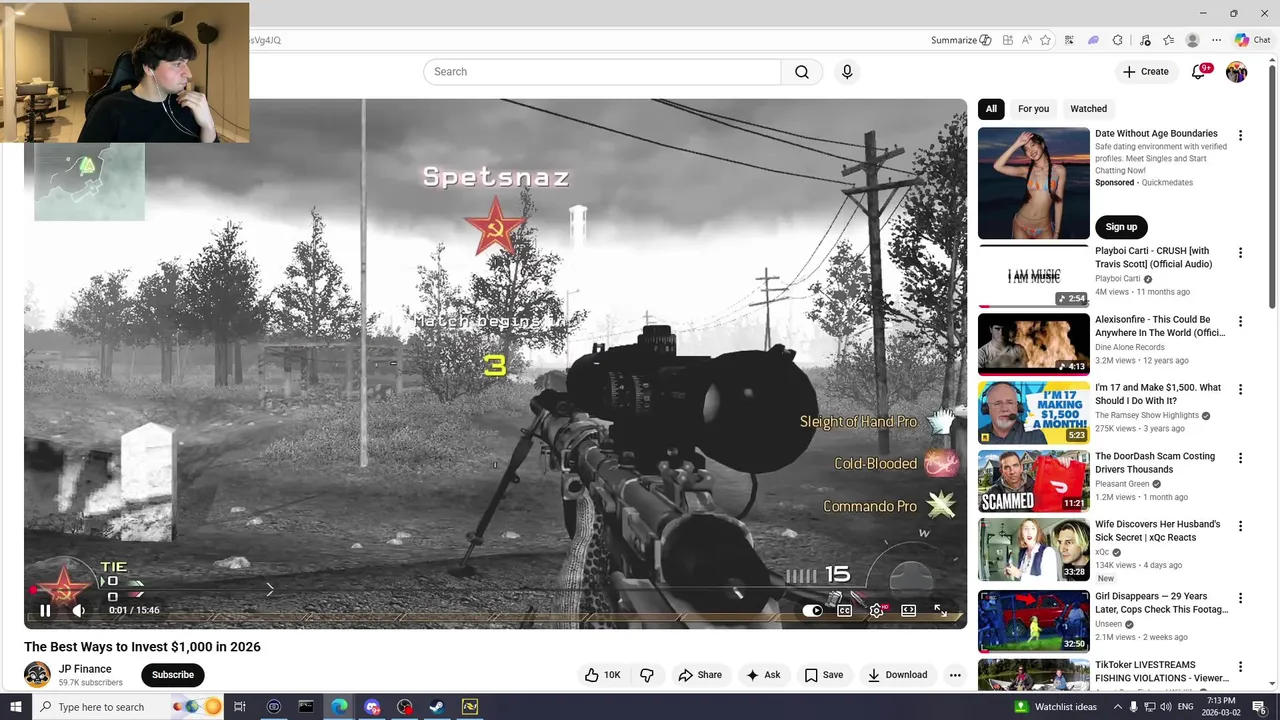The image size is (1280, 720).
Task: Open the media control music icon
Action: (1143, 40)
